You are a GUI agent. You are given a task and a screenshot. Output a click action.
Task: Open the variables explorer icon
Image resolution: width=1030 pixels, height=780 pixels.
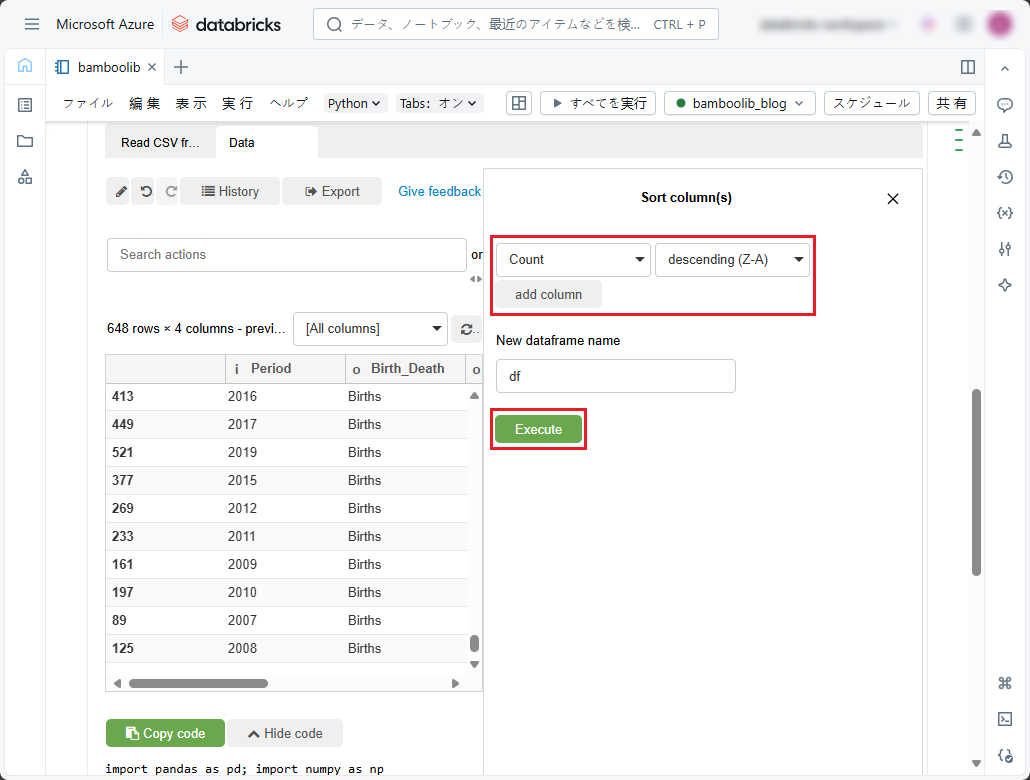pyautogui.click(x=1005, y=213)
